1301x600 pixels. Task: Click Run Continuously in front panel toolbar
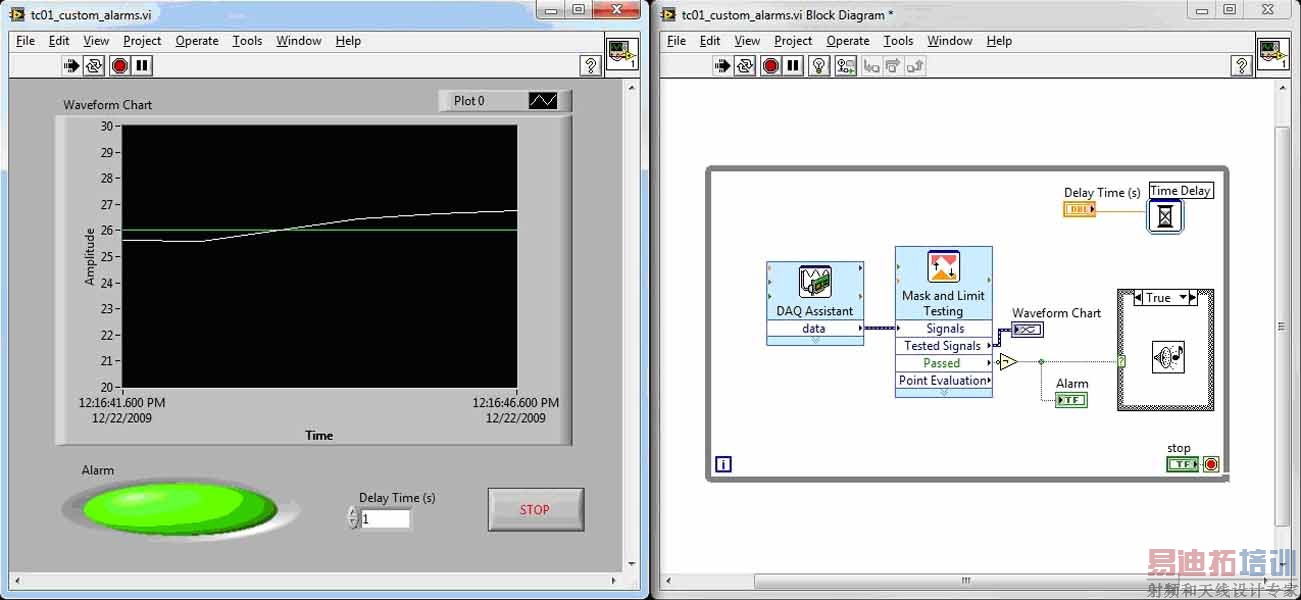96,66
